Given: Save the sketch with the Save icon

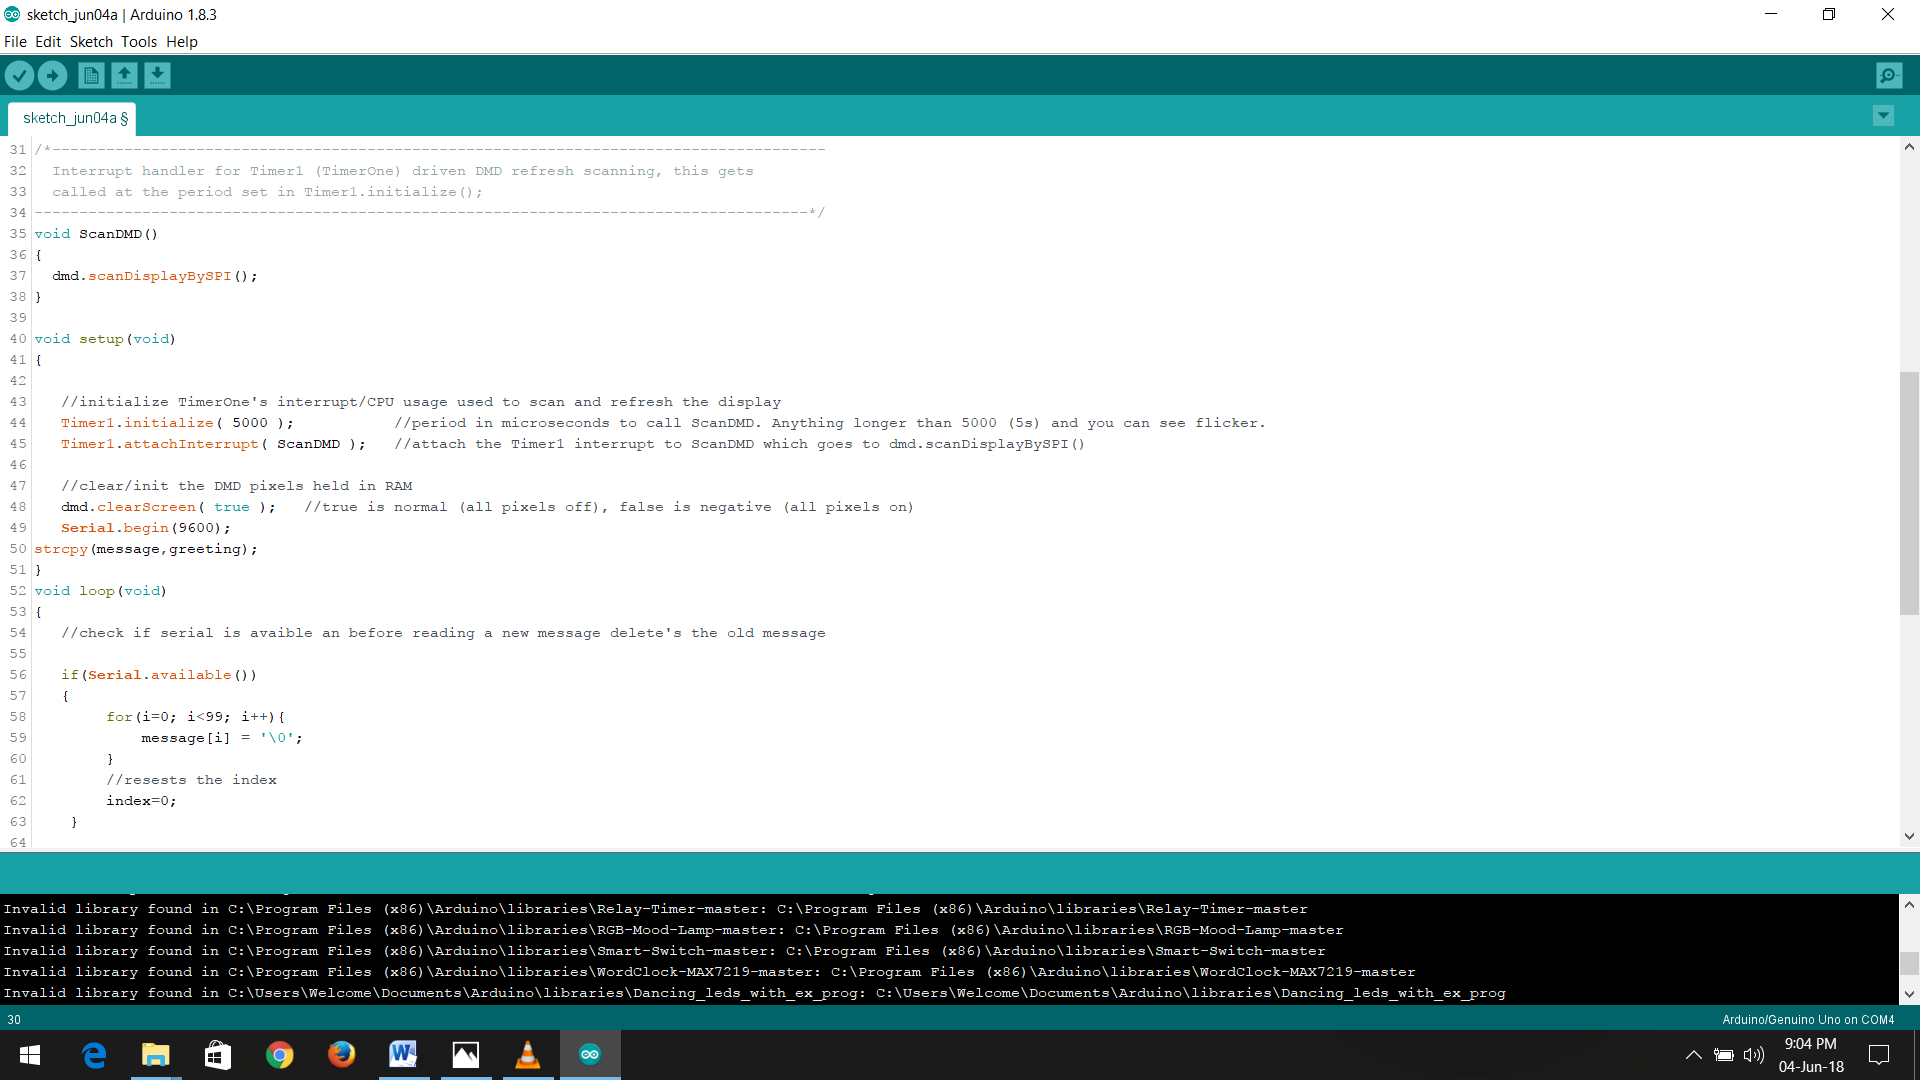Looking at the screenshot, I should [x=157, y=75].
